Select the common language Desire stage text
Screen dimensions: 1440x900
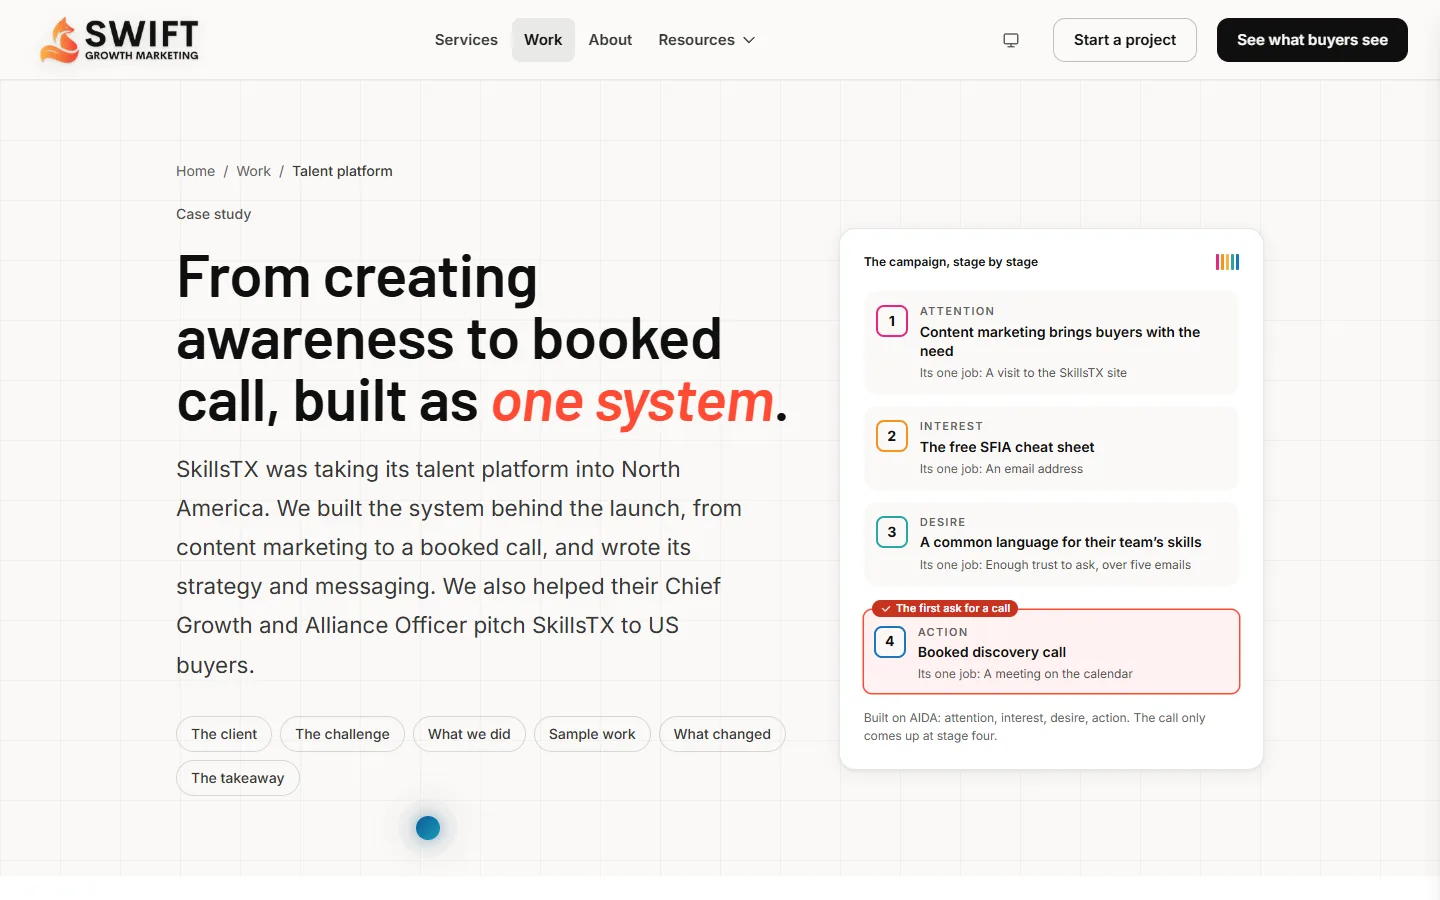click(1061, 542)
